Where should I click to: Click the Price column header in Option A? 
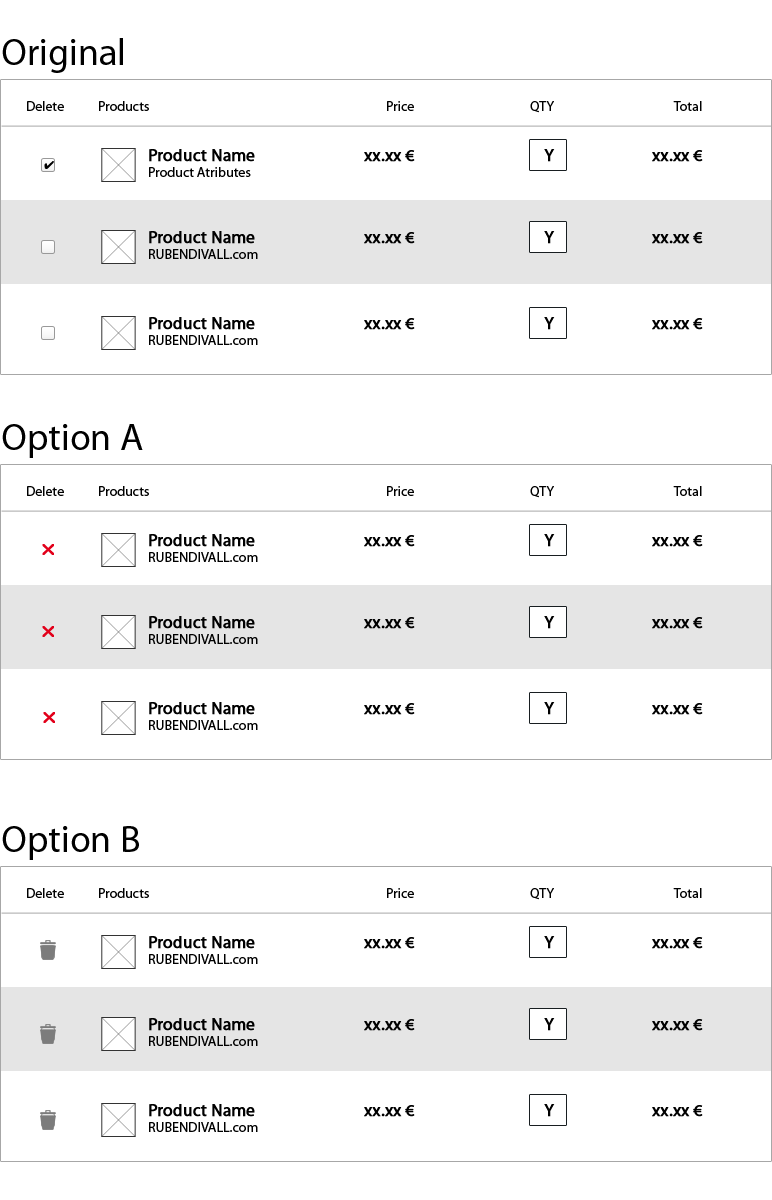400,491
